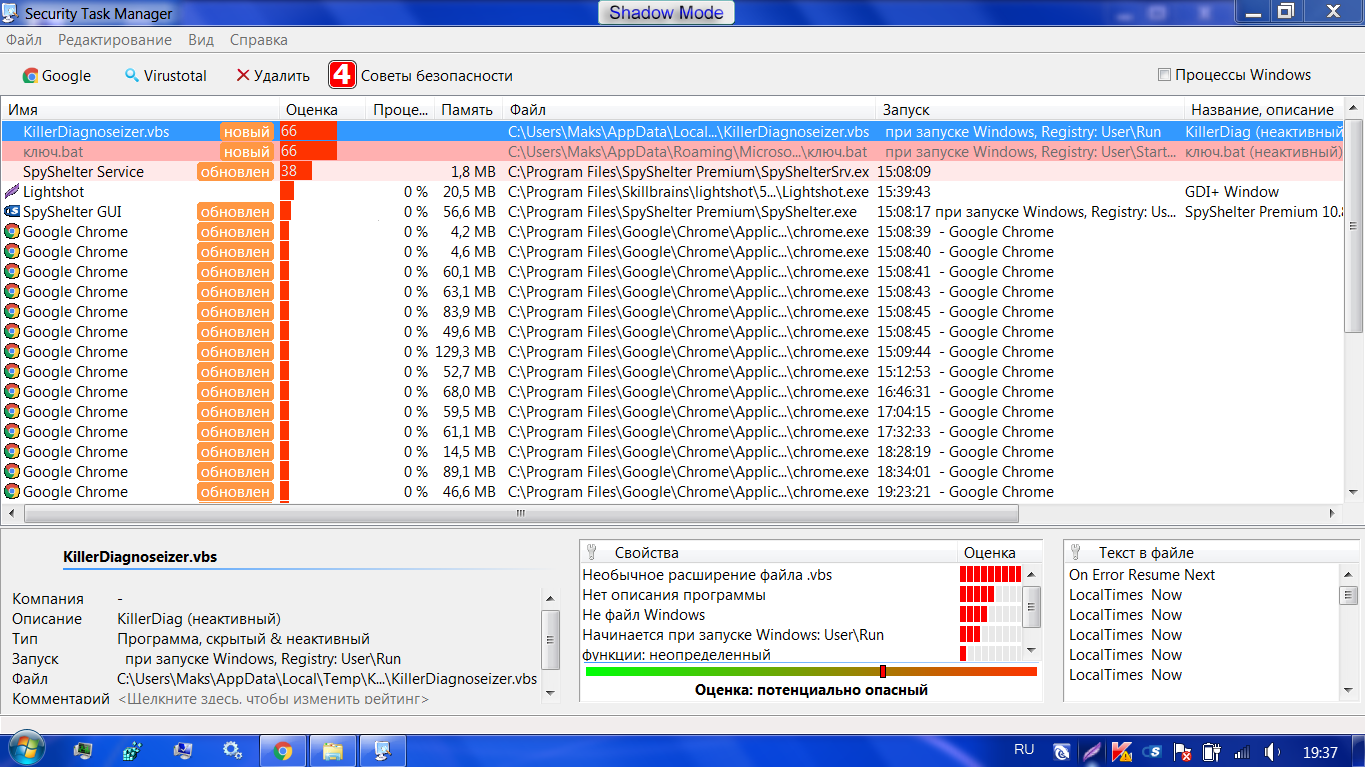Click the rating bar for Необычное расширение файла .vbs

[990, 575]
